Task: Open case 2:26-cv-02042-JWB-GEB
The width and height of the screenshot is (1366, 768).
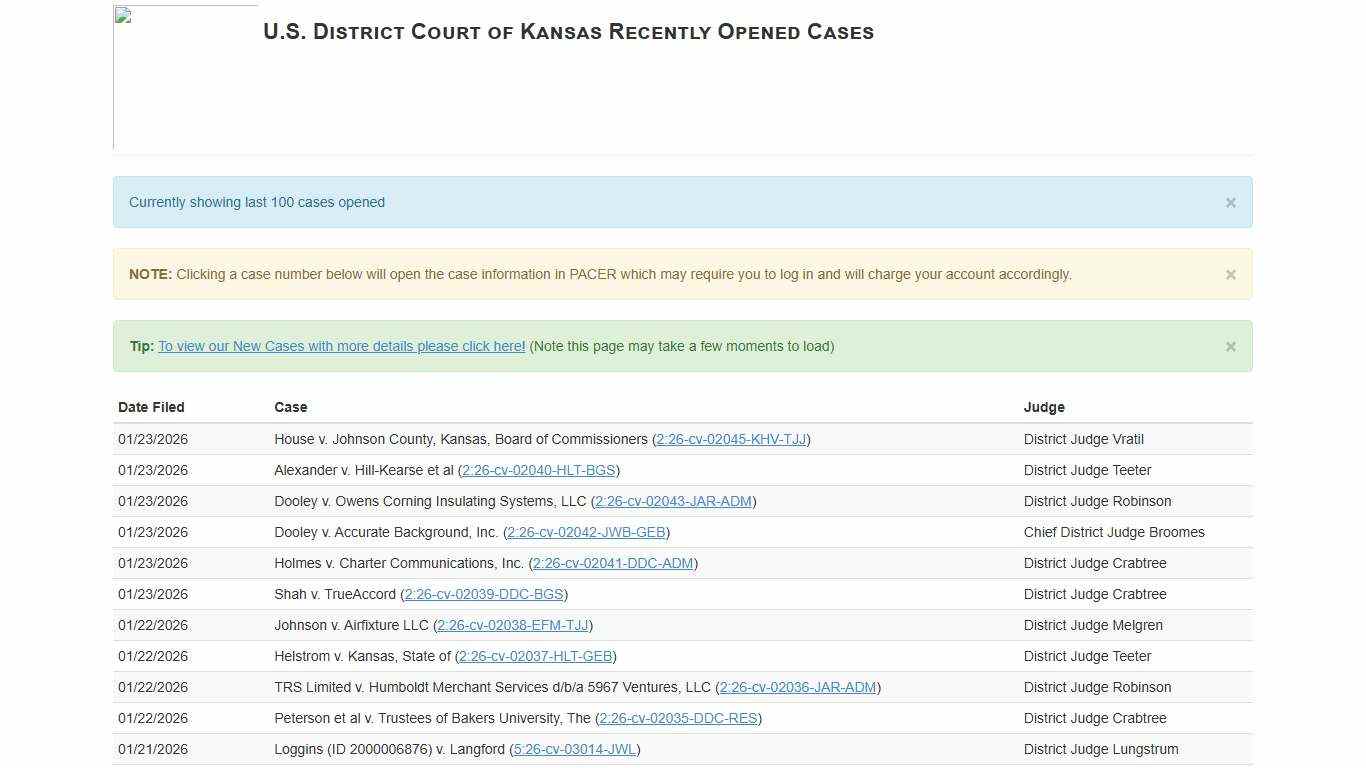Action: (587, 532)
